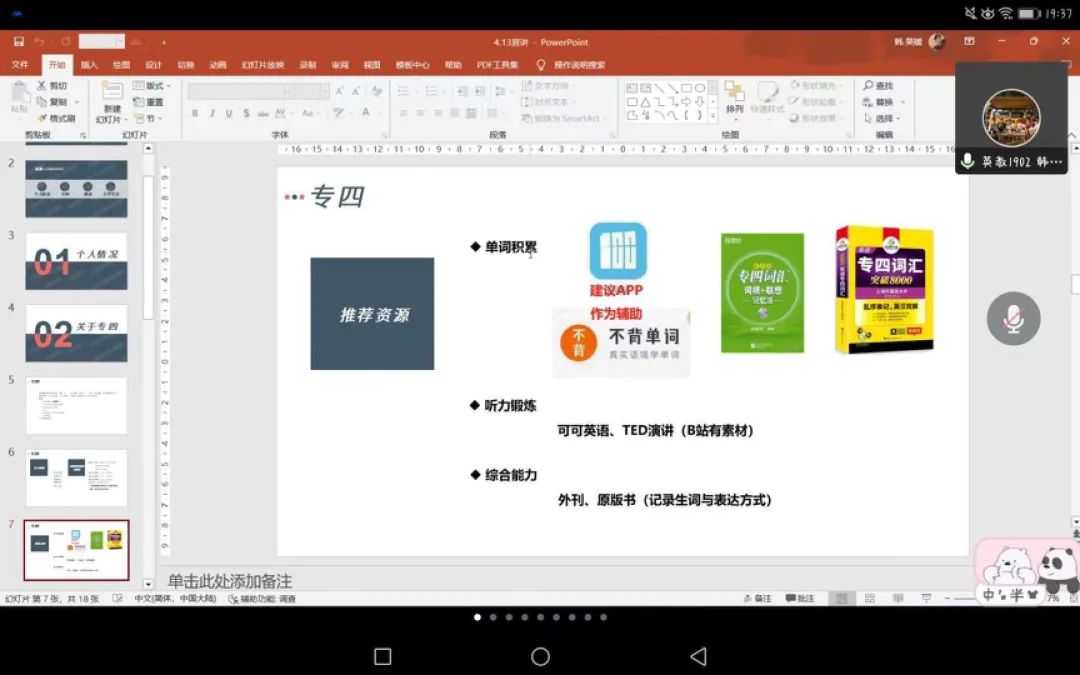Expand the Layout (版式) dropdown
Screen dimensions: 1080x675
(x=153, y=86)
